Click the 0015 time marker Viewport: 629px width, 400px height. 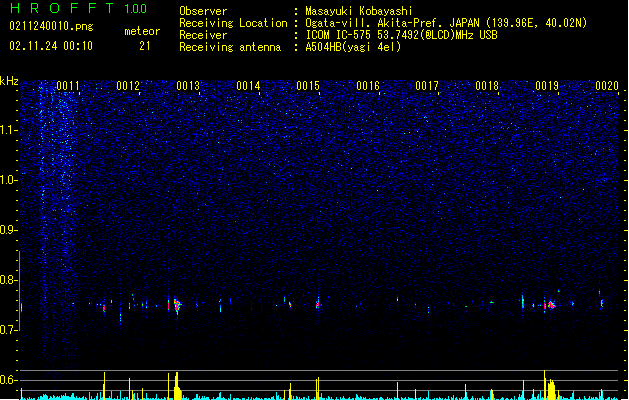pos(308,86)
